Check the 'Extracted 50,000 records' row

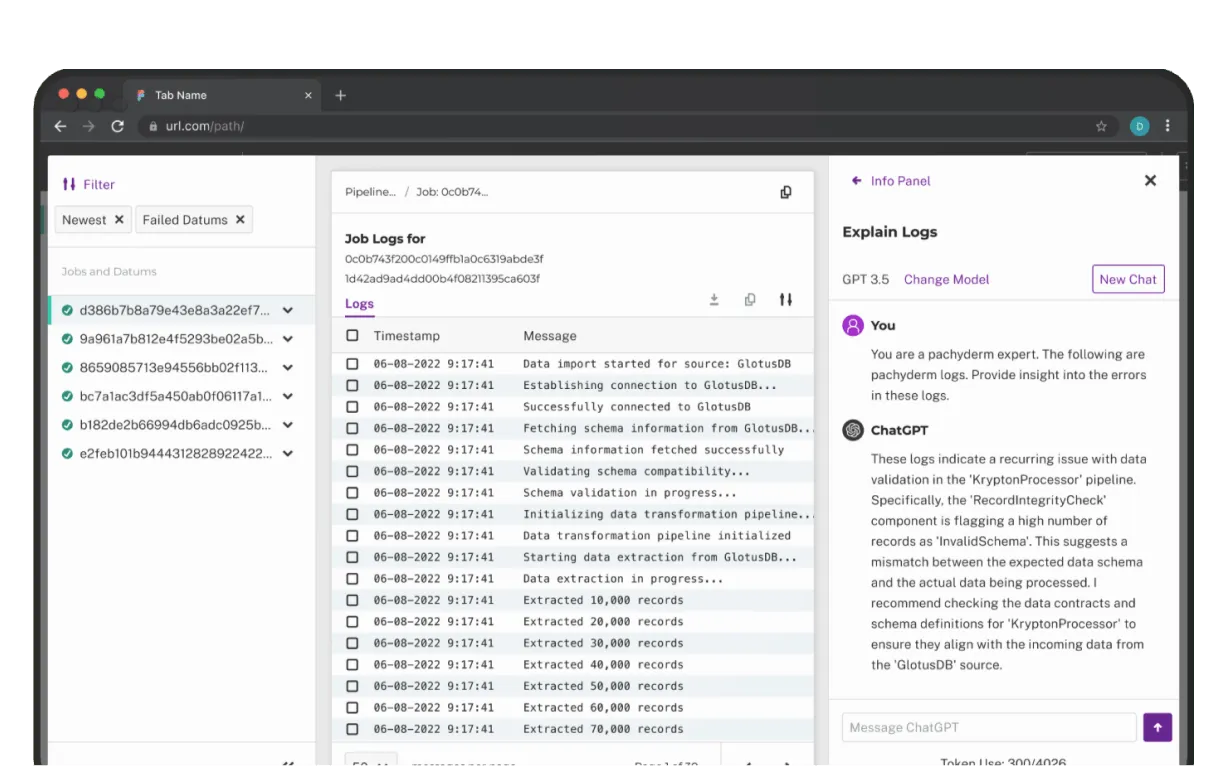352,686
